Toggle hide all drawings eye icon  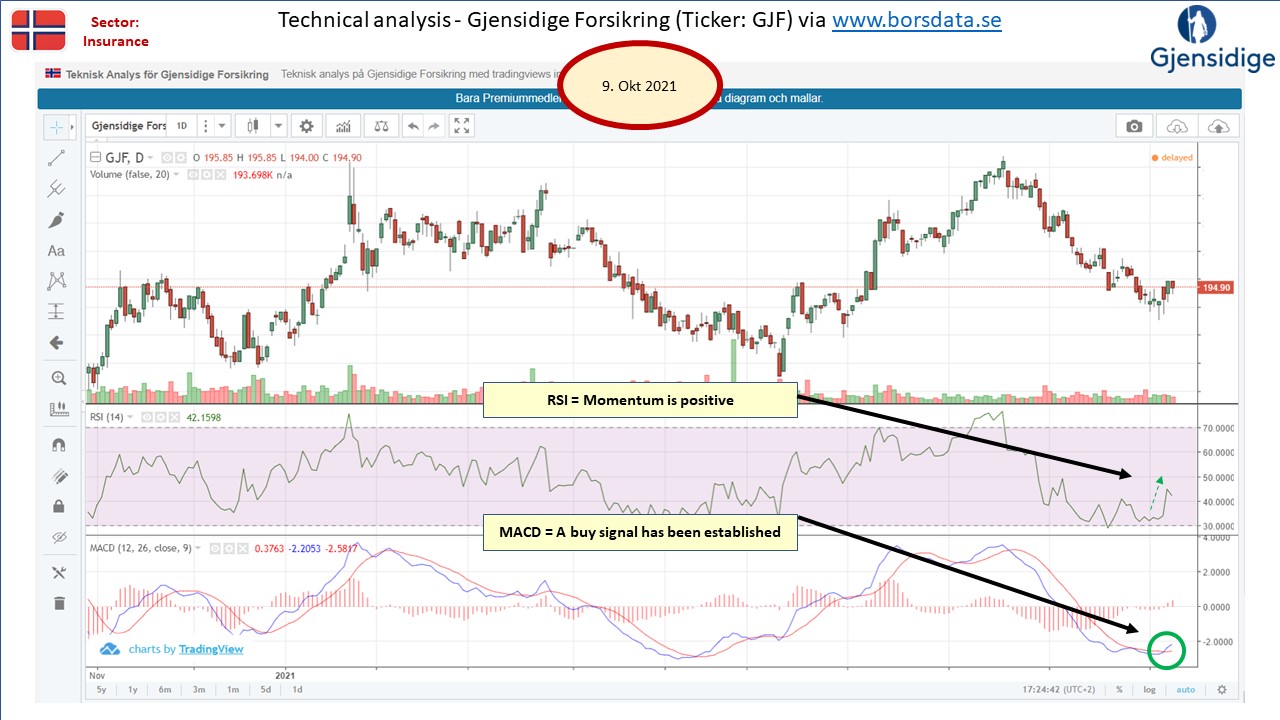pyautogui.click(x=57, y=537)
